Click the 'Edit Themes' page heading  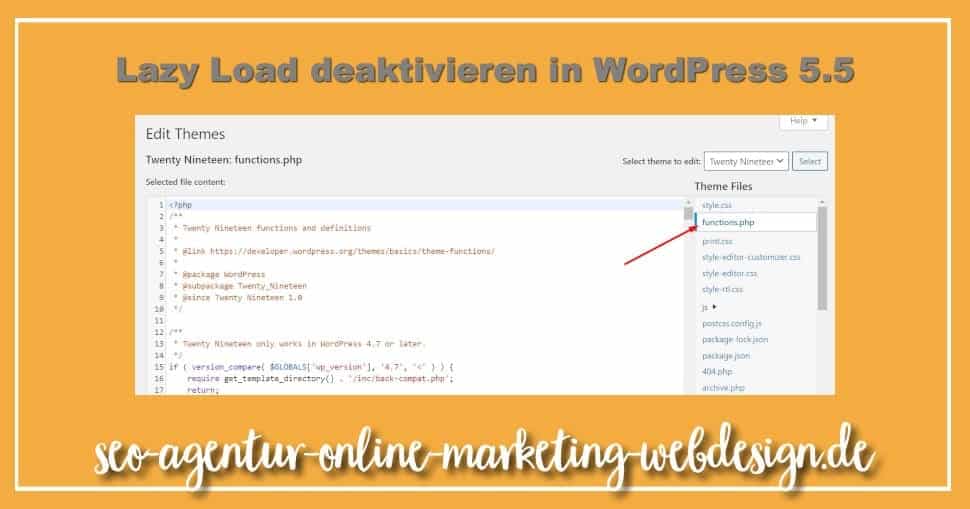185,134
